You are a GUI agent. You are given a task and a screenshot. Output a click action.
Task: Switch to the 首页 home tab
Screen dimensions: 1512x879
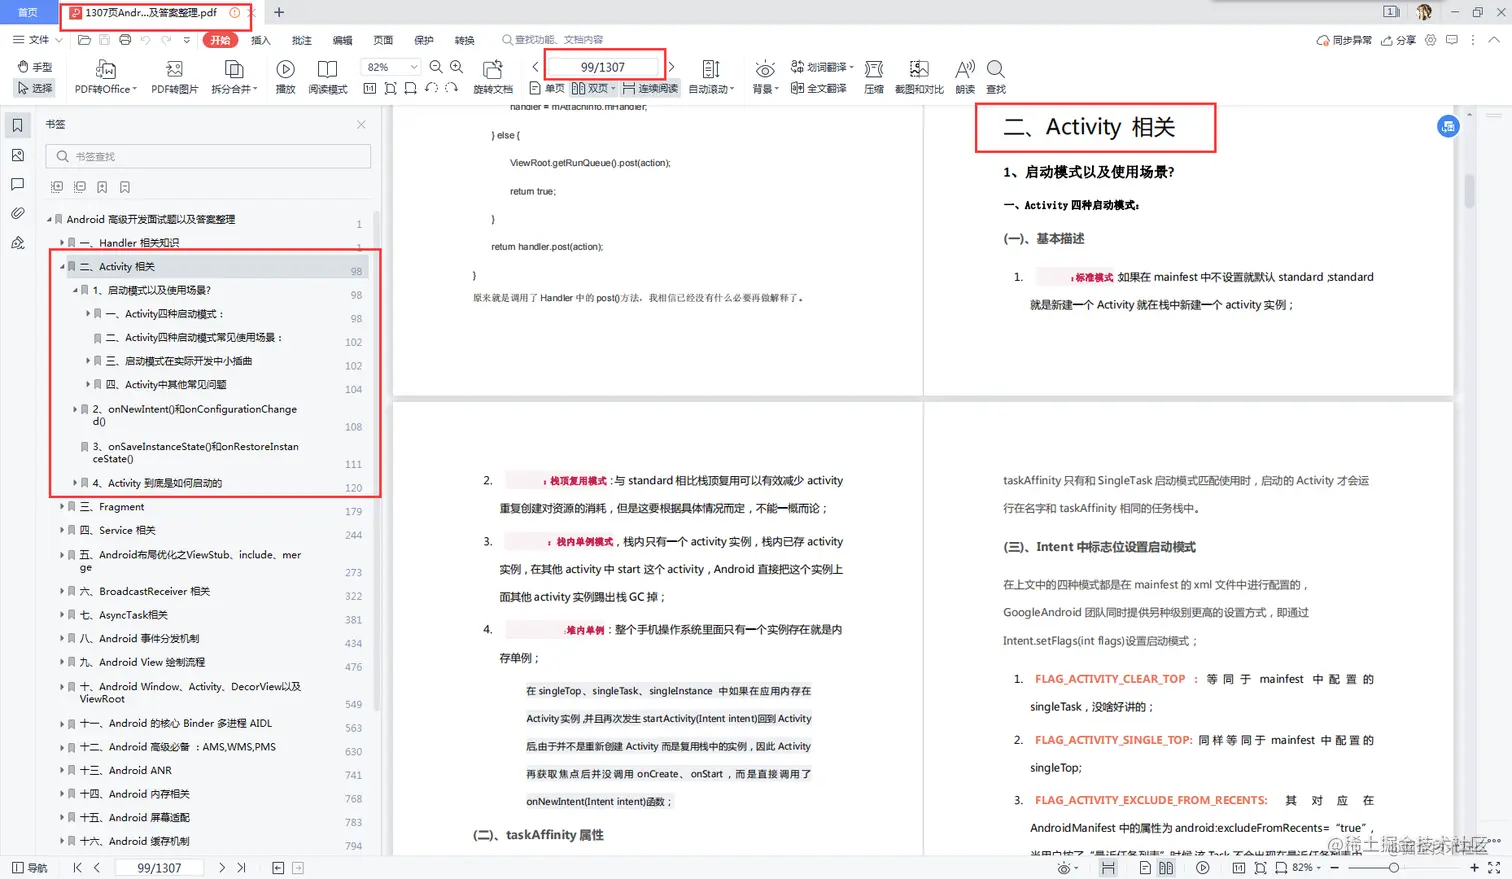27,12
